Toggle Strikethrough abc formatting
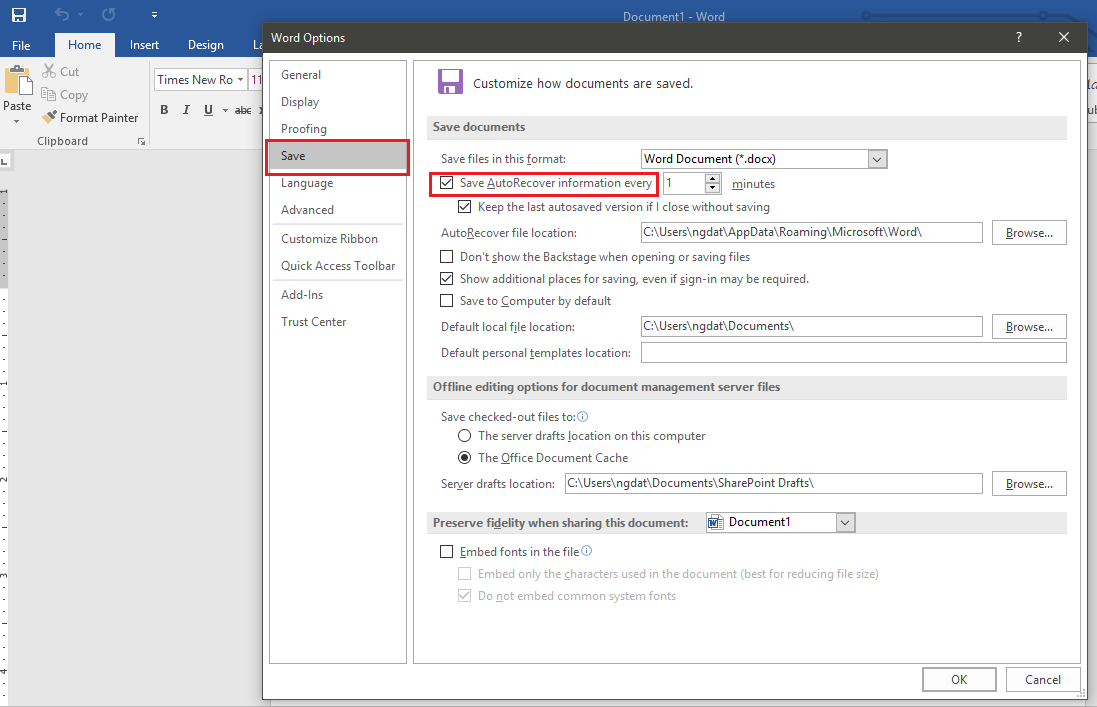Screen dimensions: 1097x707 243,110
